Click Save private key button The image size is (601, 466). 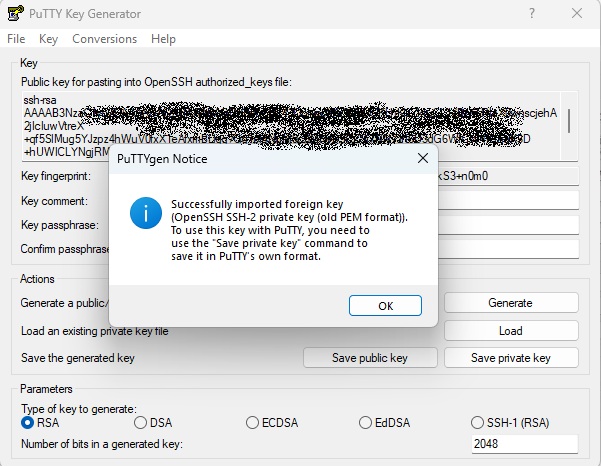tap(511, 358)
